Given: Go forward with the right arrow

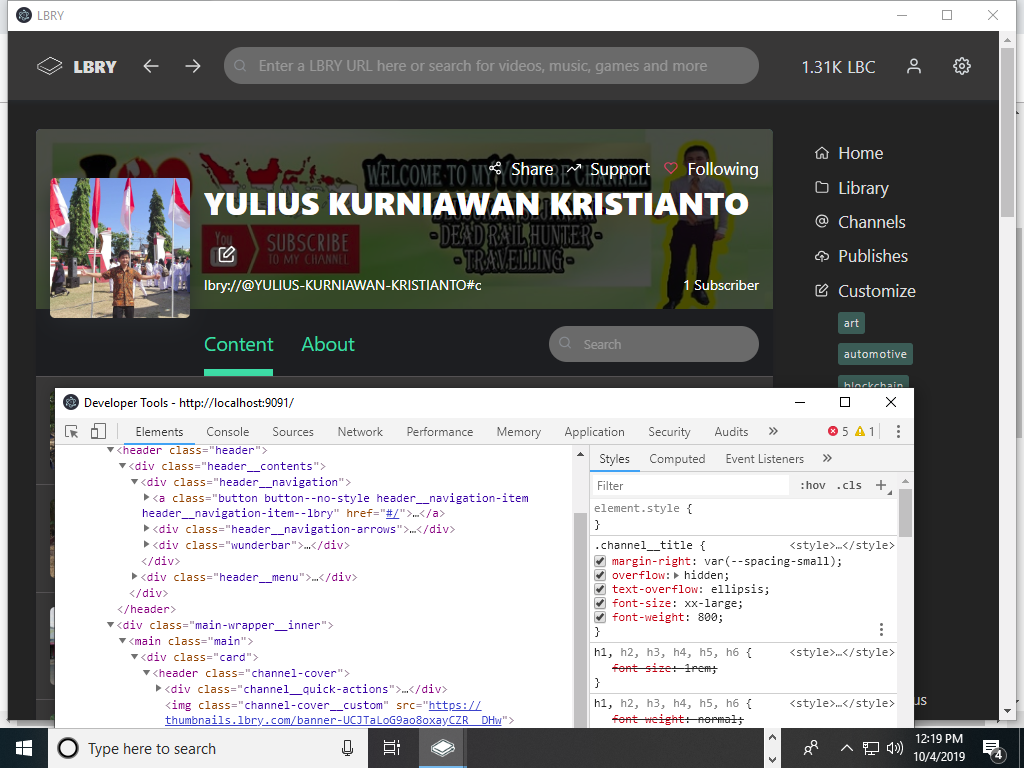Looking at the screenshot, I should [193, 66].
